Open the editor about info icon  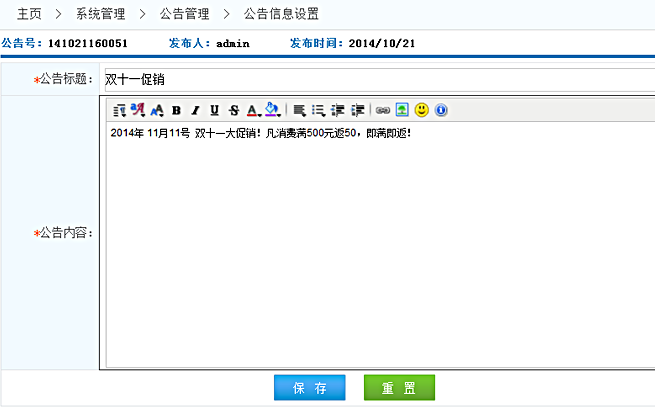pyautogui.click(x=441, y=110)
